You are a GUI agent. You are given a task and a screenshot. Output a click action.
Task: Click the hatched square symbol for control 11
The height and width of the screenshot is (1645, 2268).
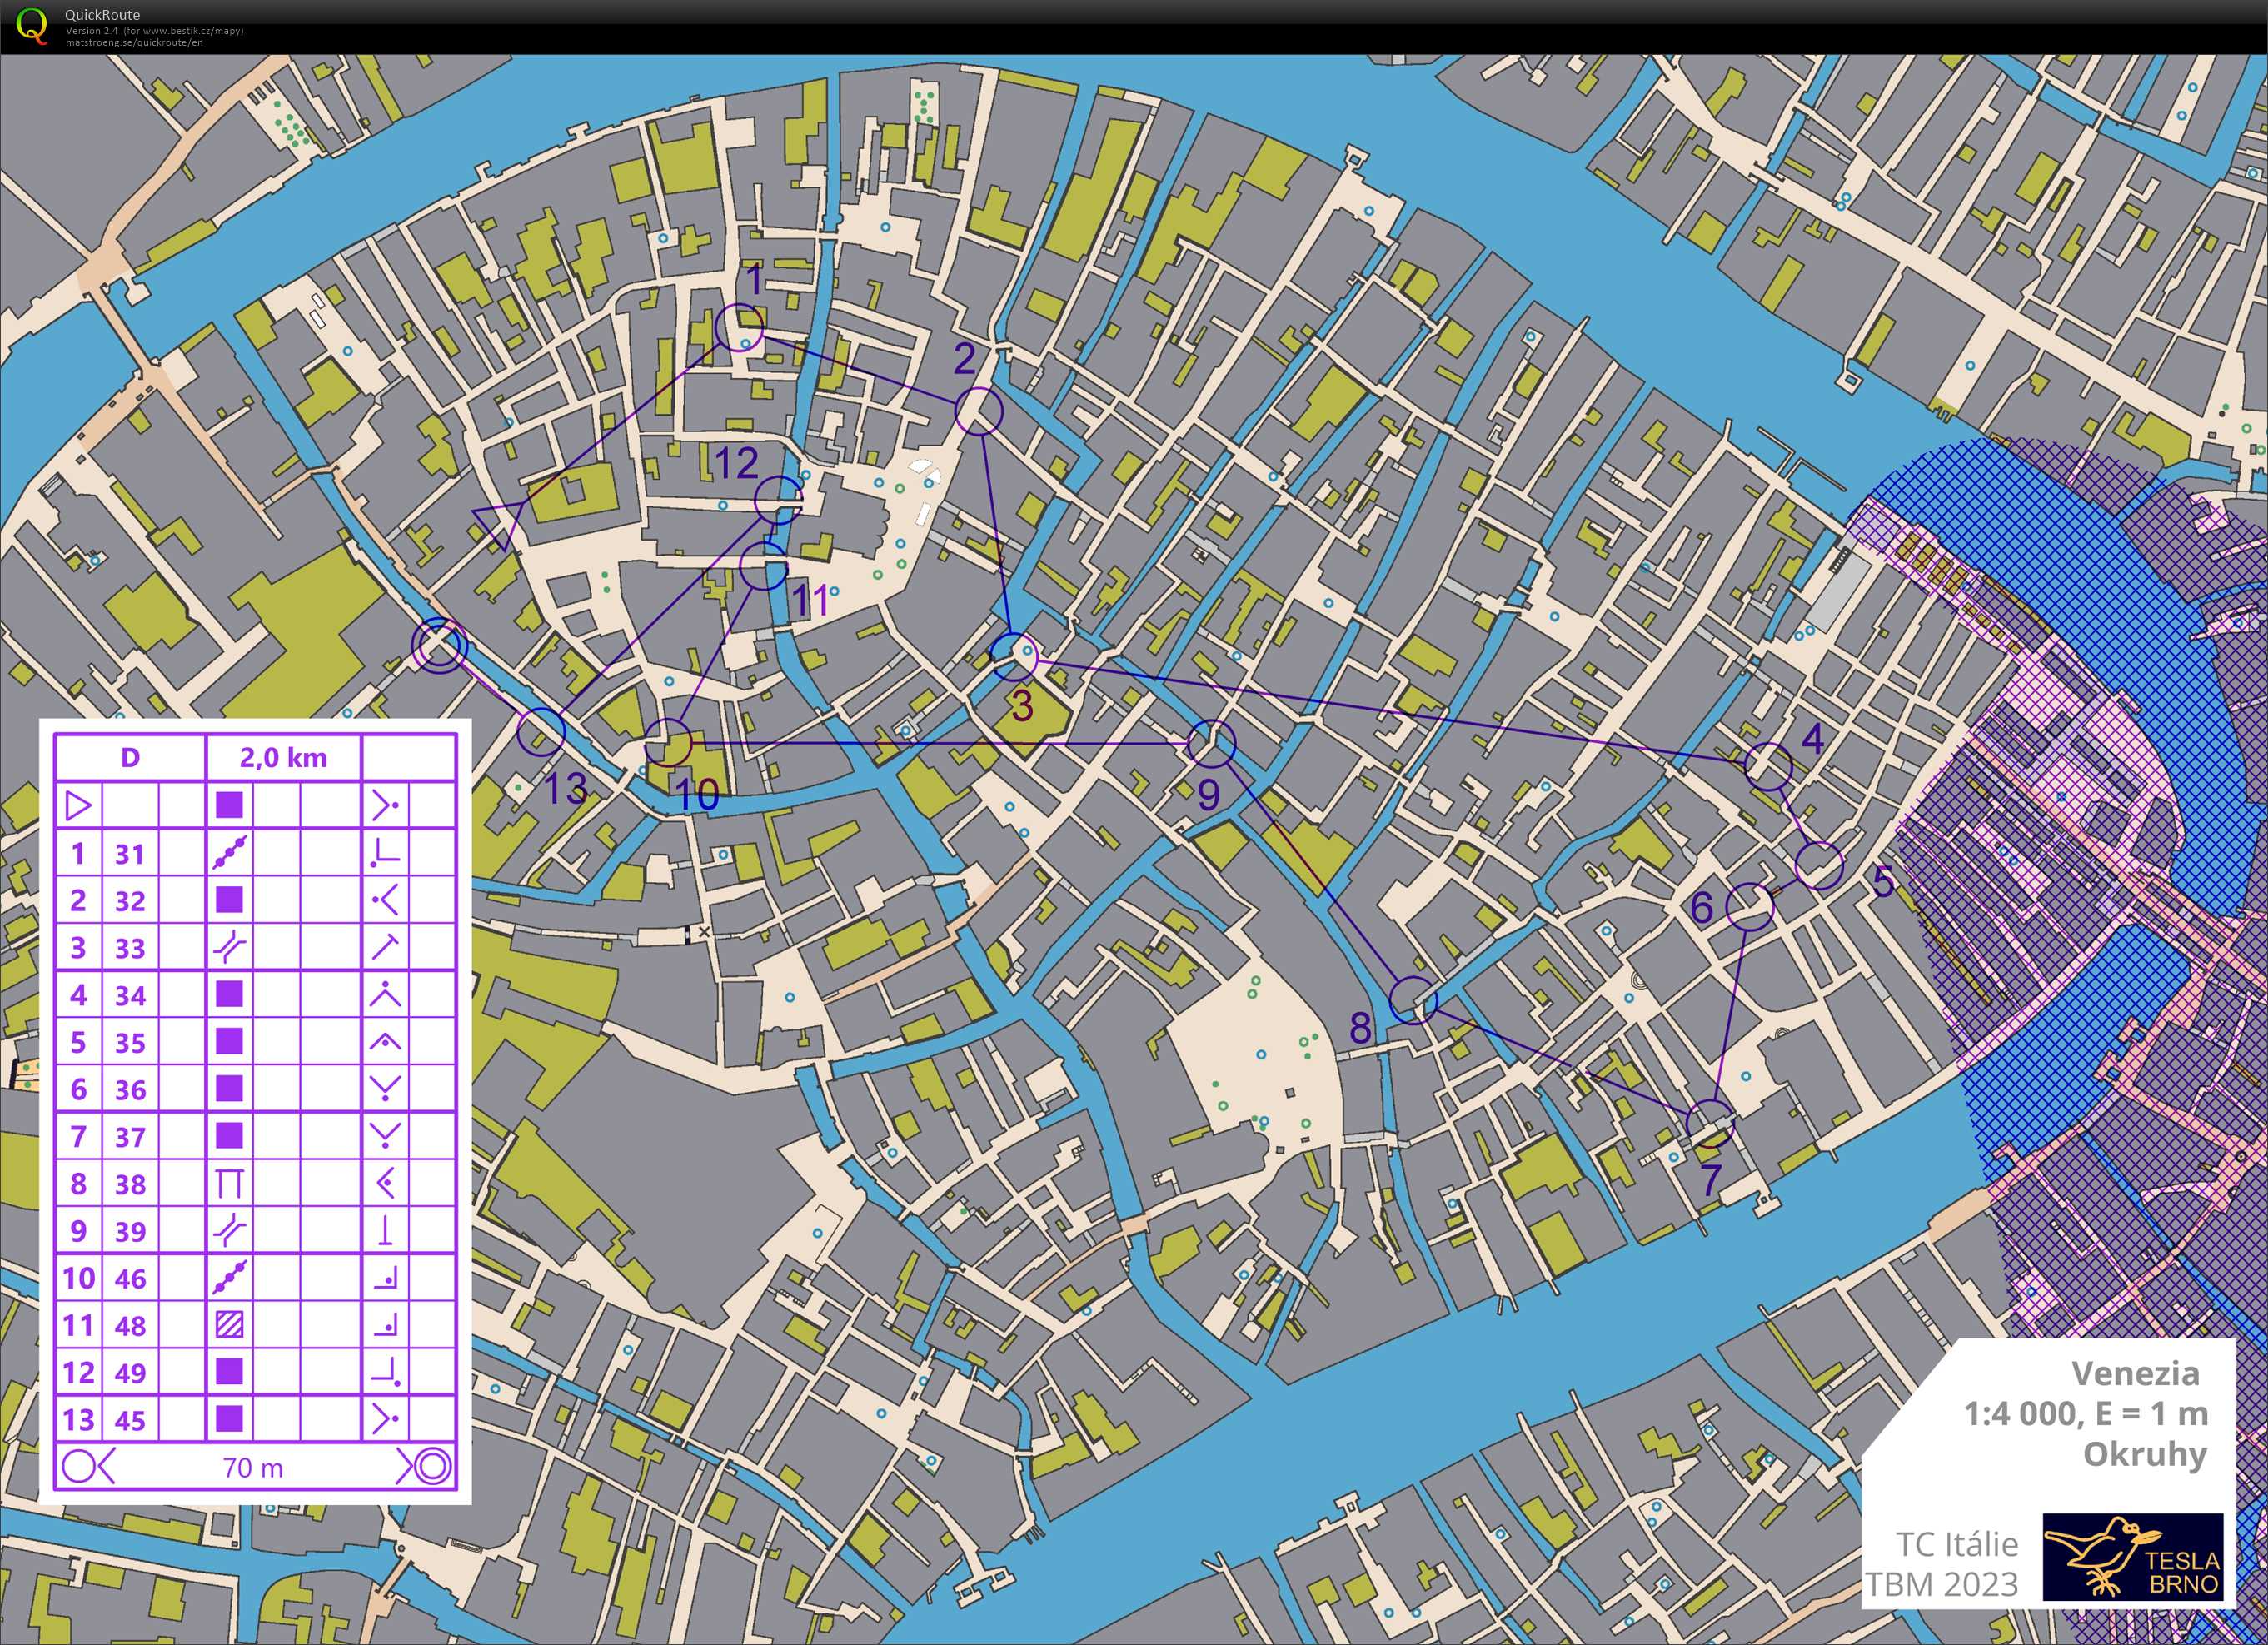click(x=229, y=1325)
